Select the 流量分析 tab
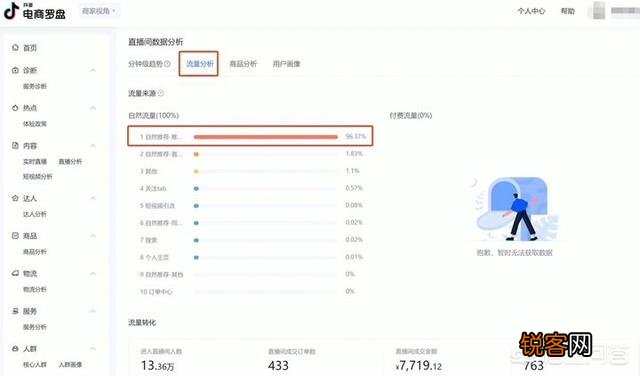This screenshot has height=376, width=640. [200, 64]
